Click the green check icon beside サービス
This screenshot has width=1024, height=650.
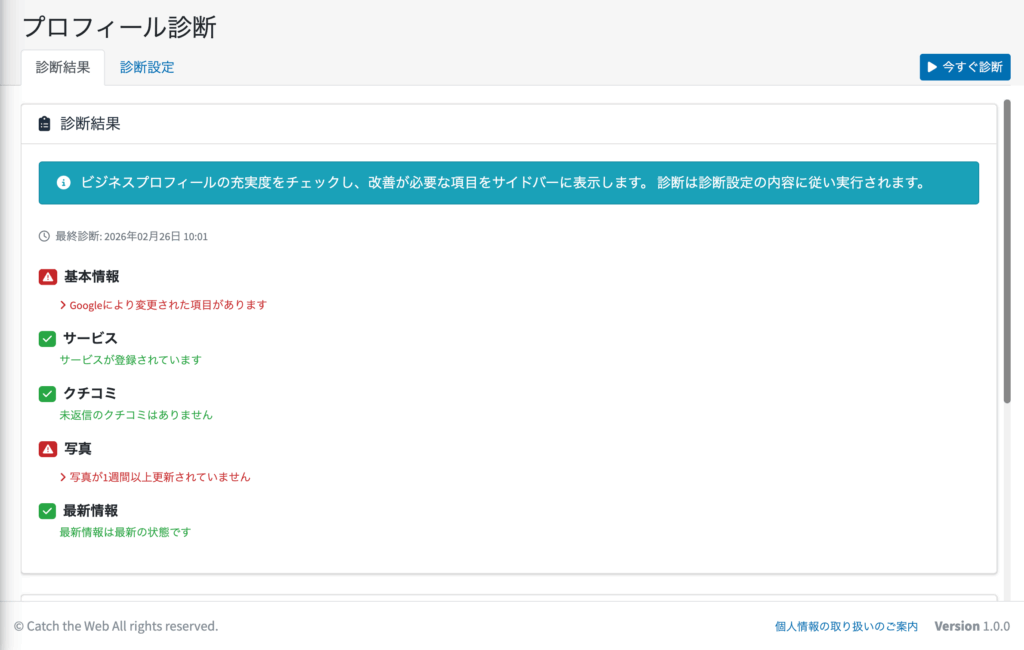[47, 339]
